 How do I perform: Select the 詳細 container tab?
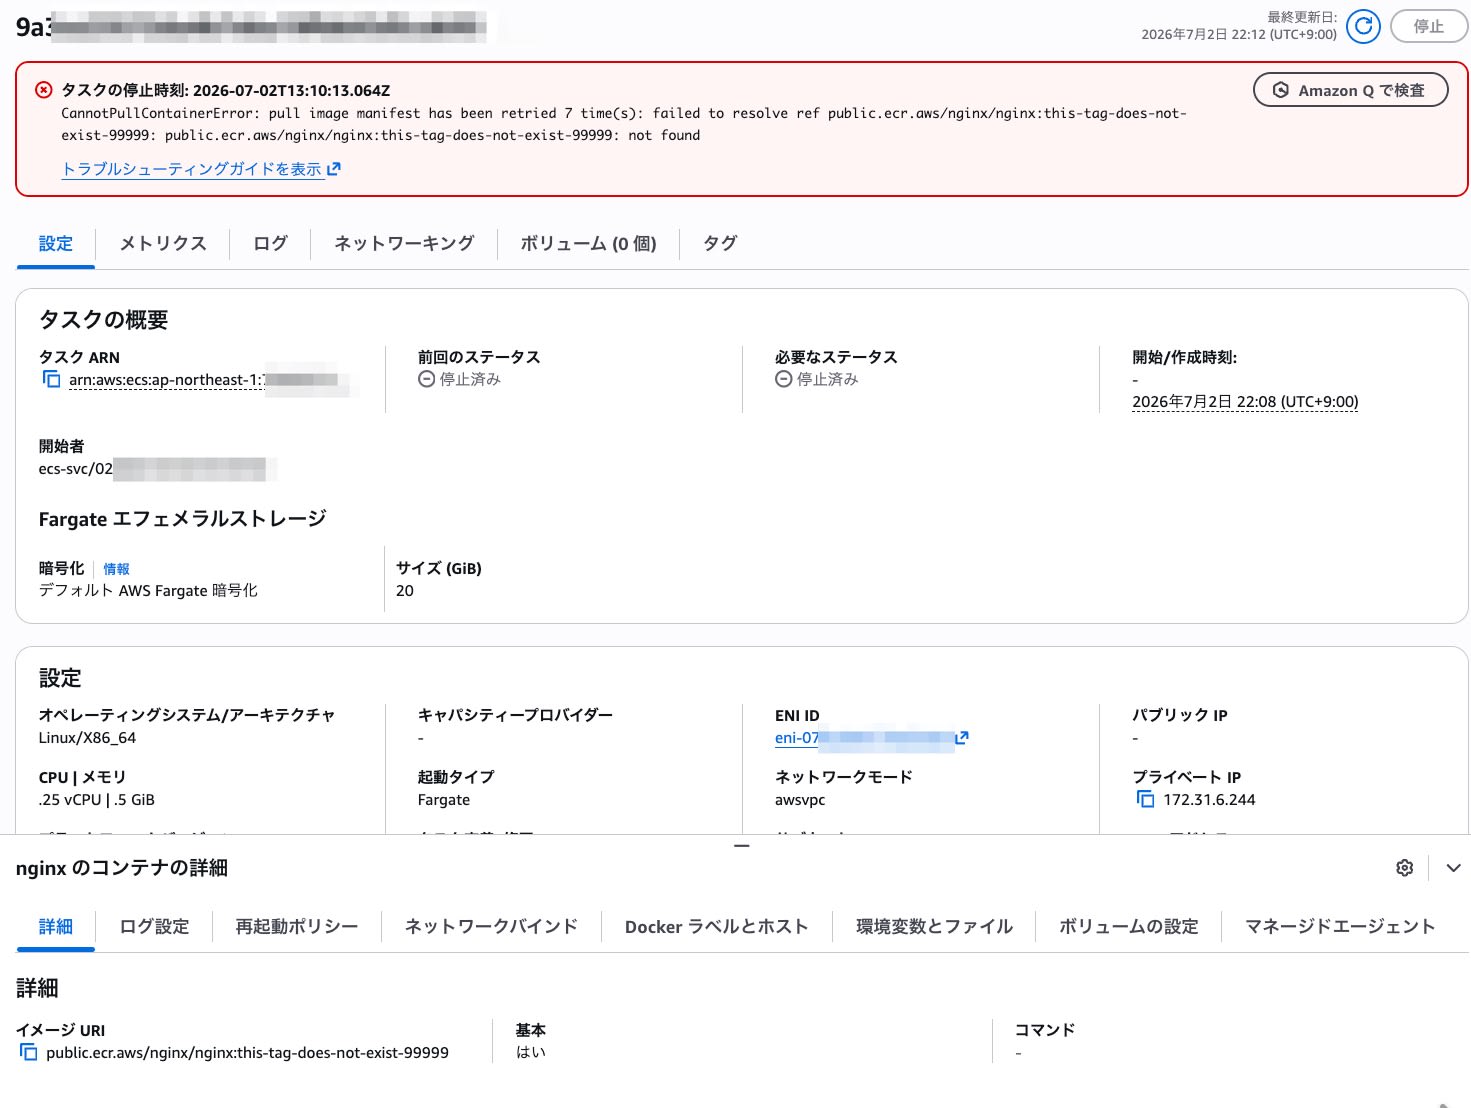[56, 926]
